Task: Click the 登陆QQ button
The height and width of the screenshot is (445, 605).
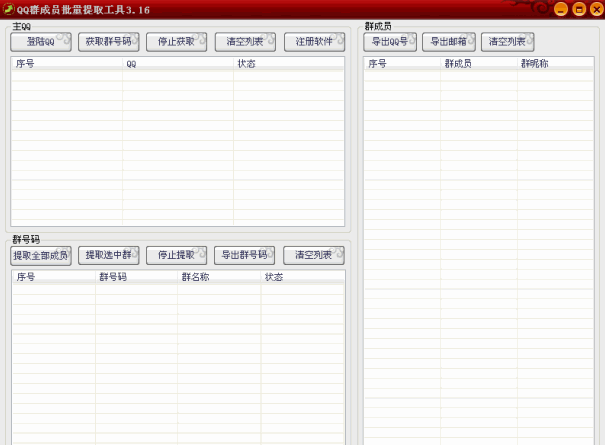Action: [x=41, y=42]
